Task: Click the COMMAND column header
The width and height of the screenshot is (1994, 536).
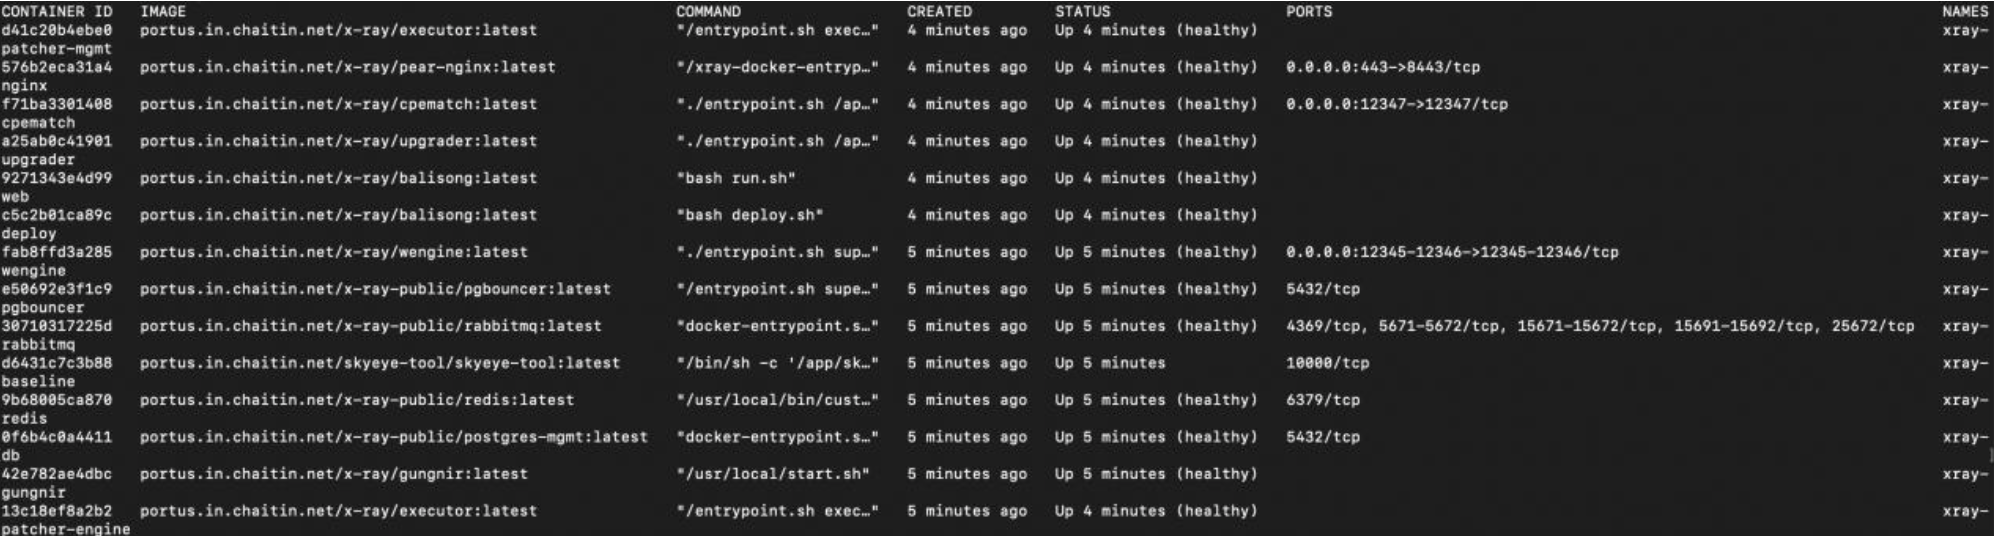Action: pyautogui.click(x=708, y=11)
